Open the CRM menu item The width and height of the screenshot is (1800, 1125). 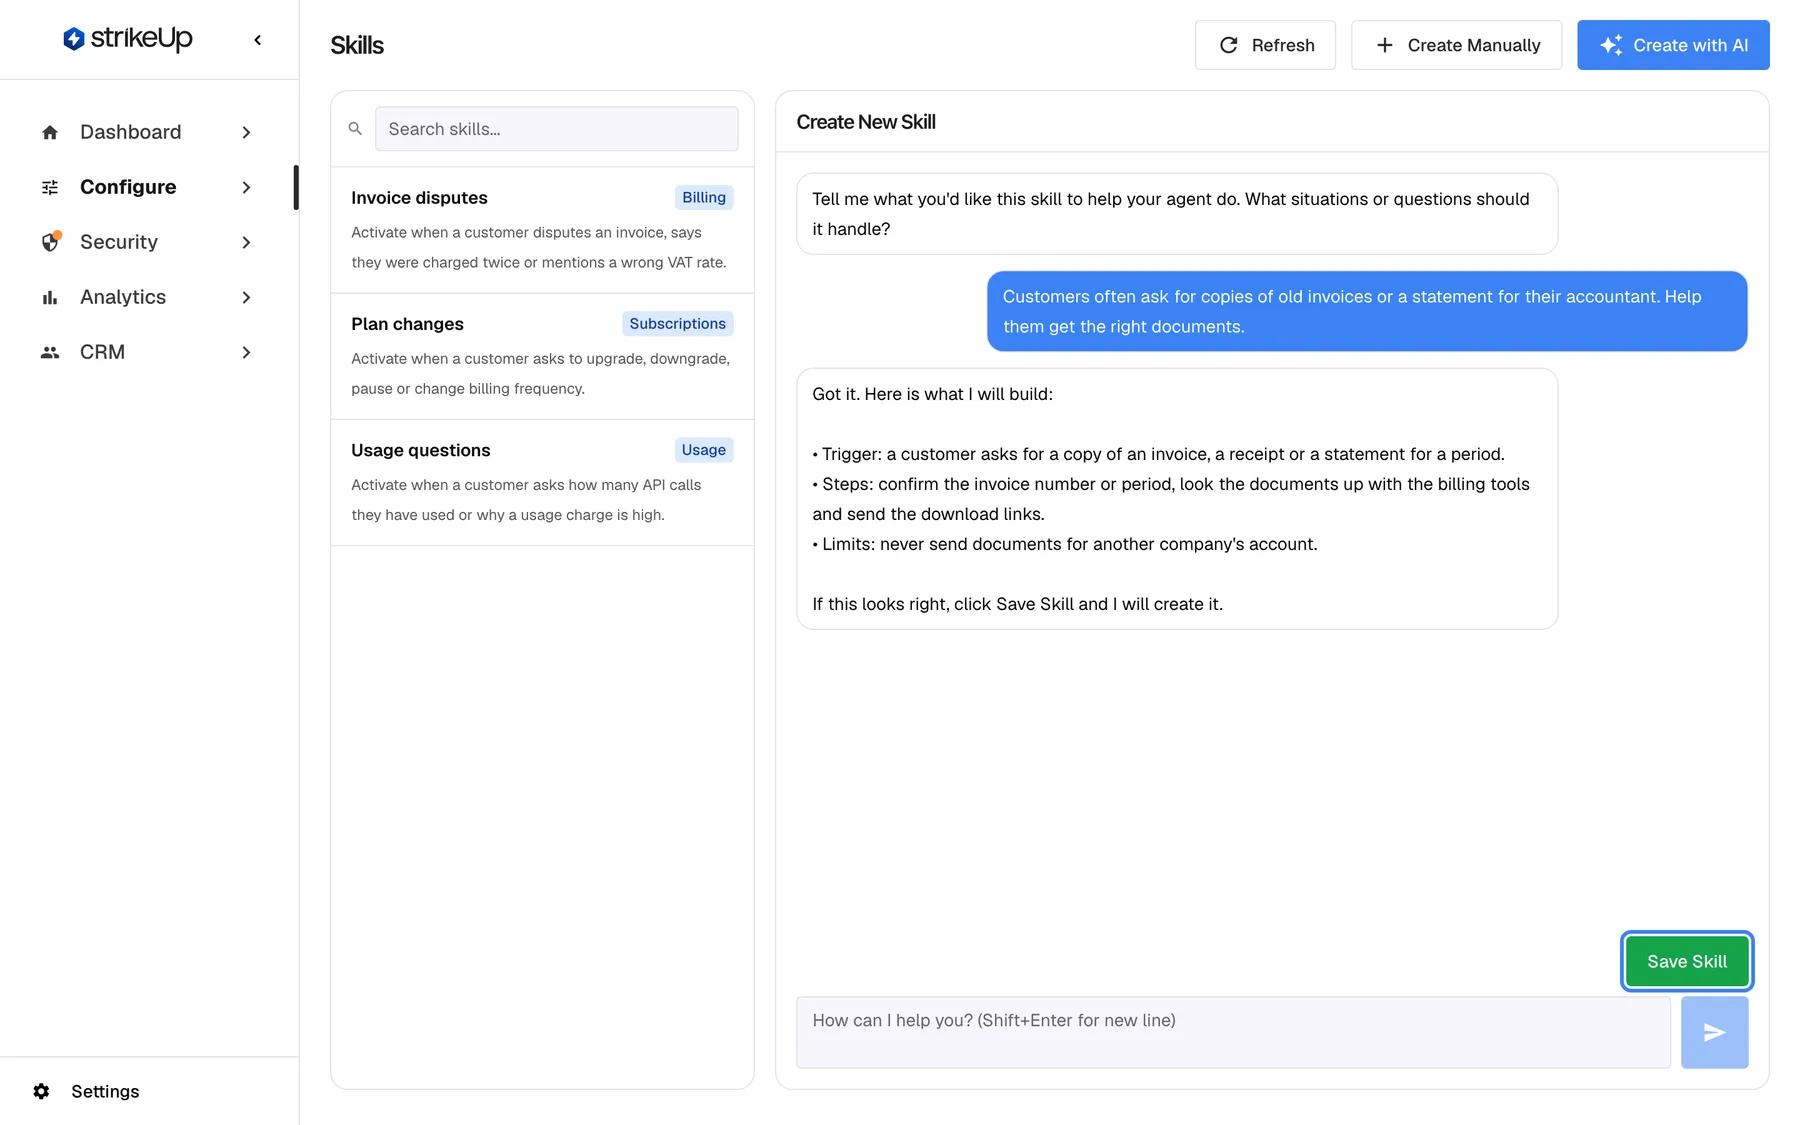(149, 352)
